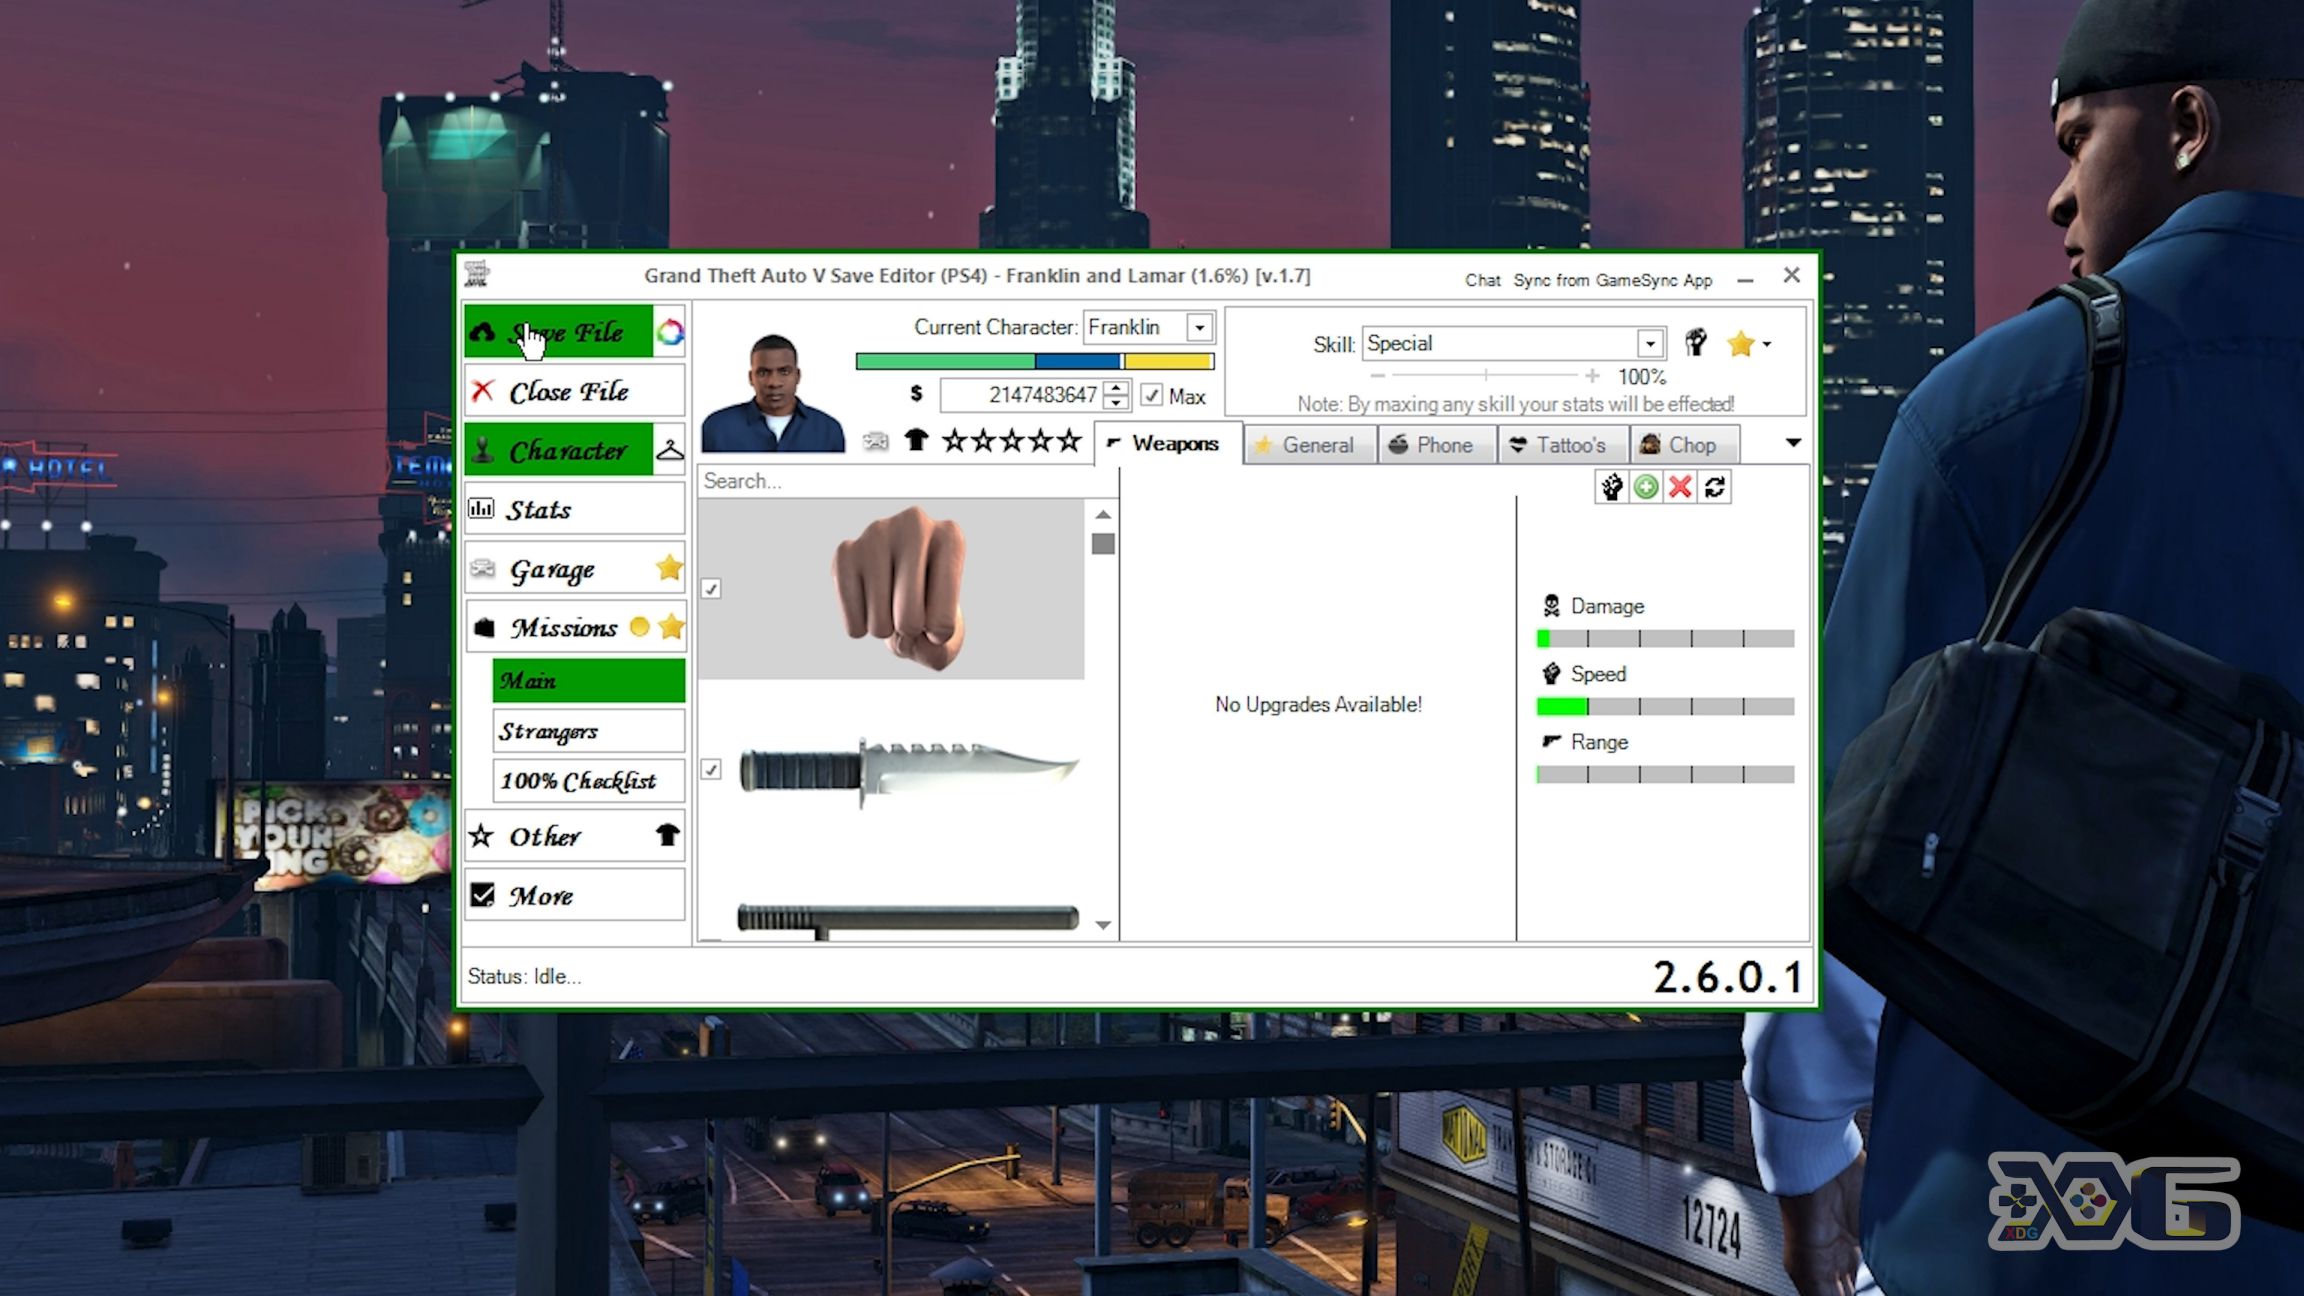2304x1296 pixels.
Task: Click the colorful circle icon beside Save File
Action: pyautogui.click(x=670, y=332)
